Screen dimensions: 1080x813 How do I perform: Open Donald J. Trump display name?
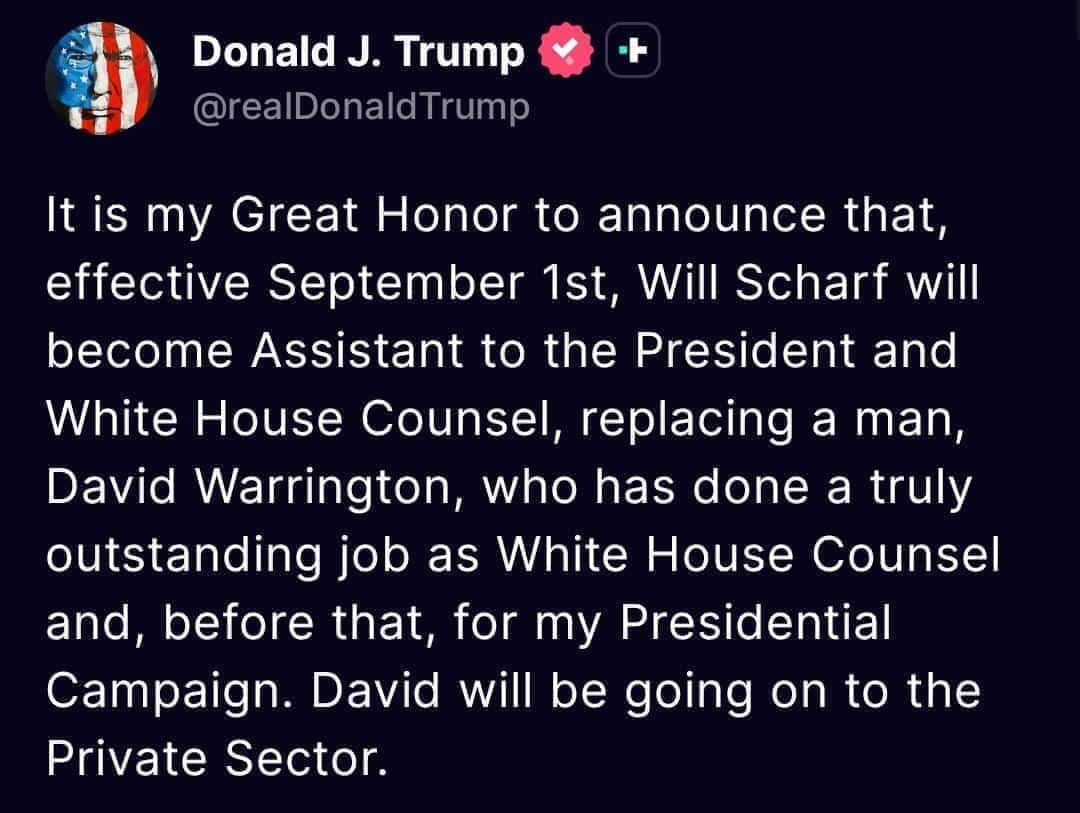point(358,52)
